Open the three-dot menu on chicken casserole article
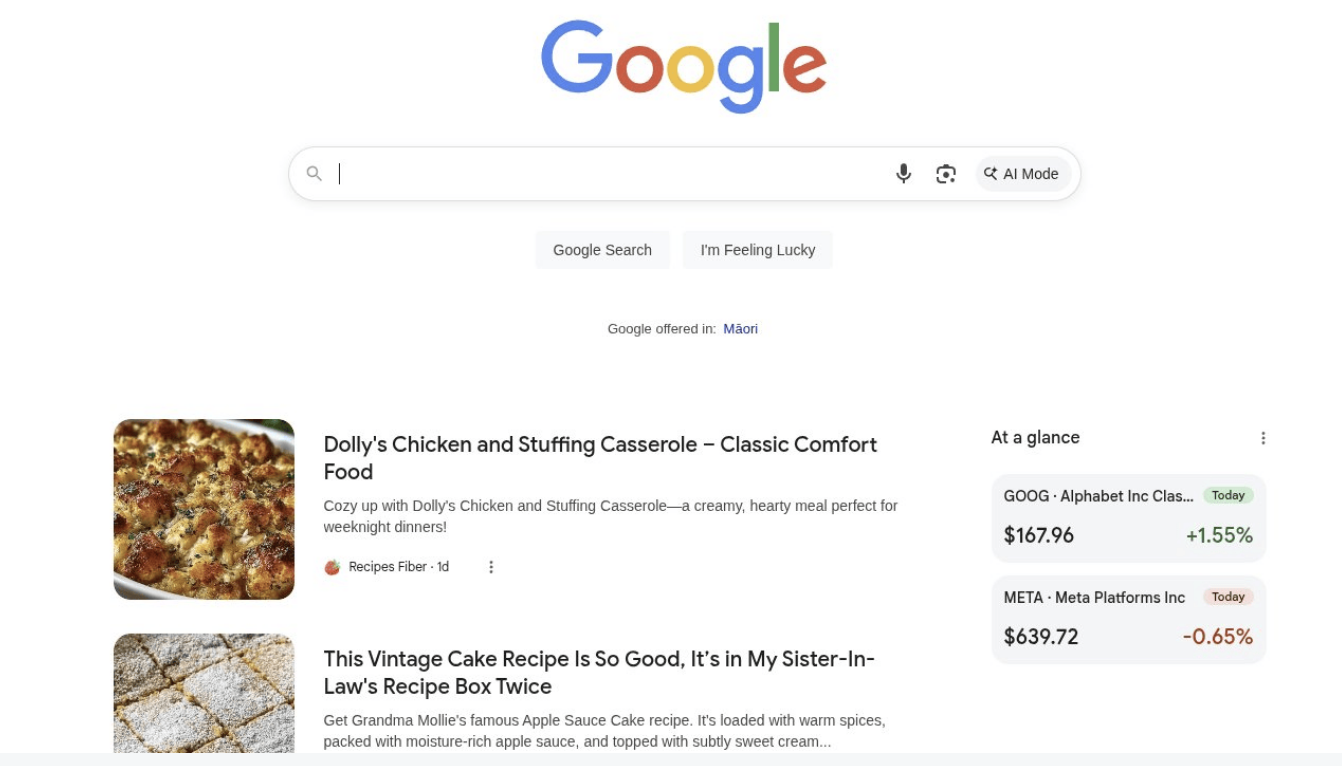This screenshot has height=766, width=1342. click(491, 566)
